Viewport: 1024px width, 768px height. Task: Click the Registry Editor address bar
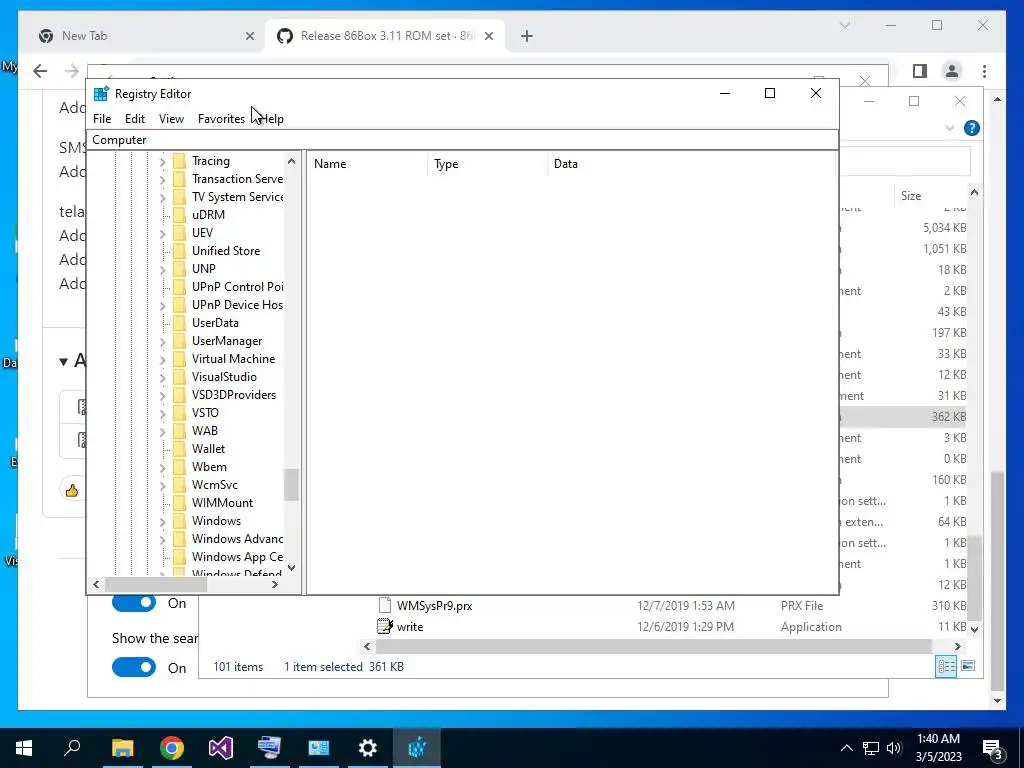(x=462, y=140)
